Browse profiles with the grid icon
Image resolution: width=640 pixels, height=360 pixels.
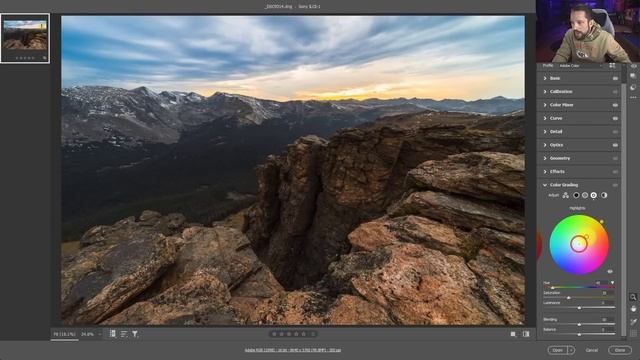click(612, 65)
